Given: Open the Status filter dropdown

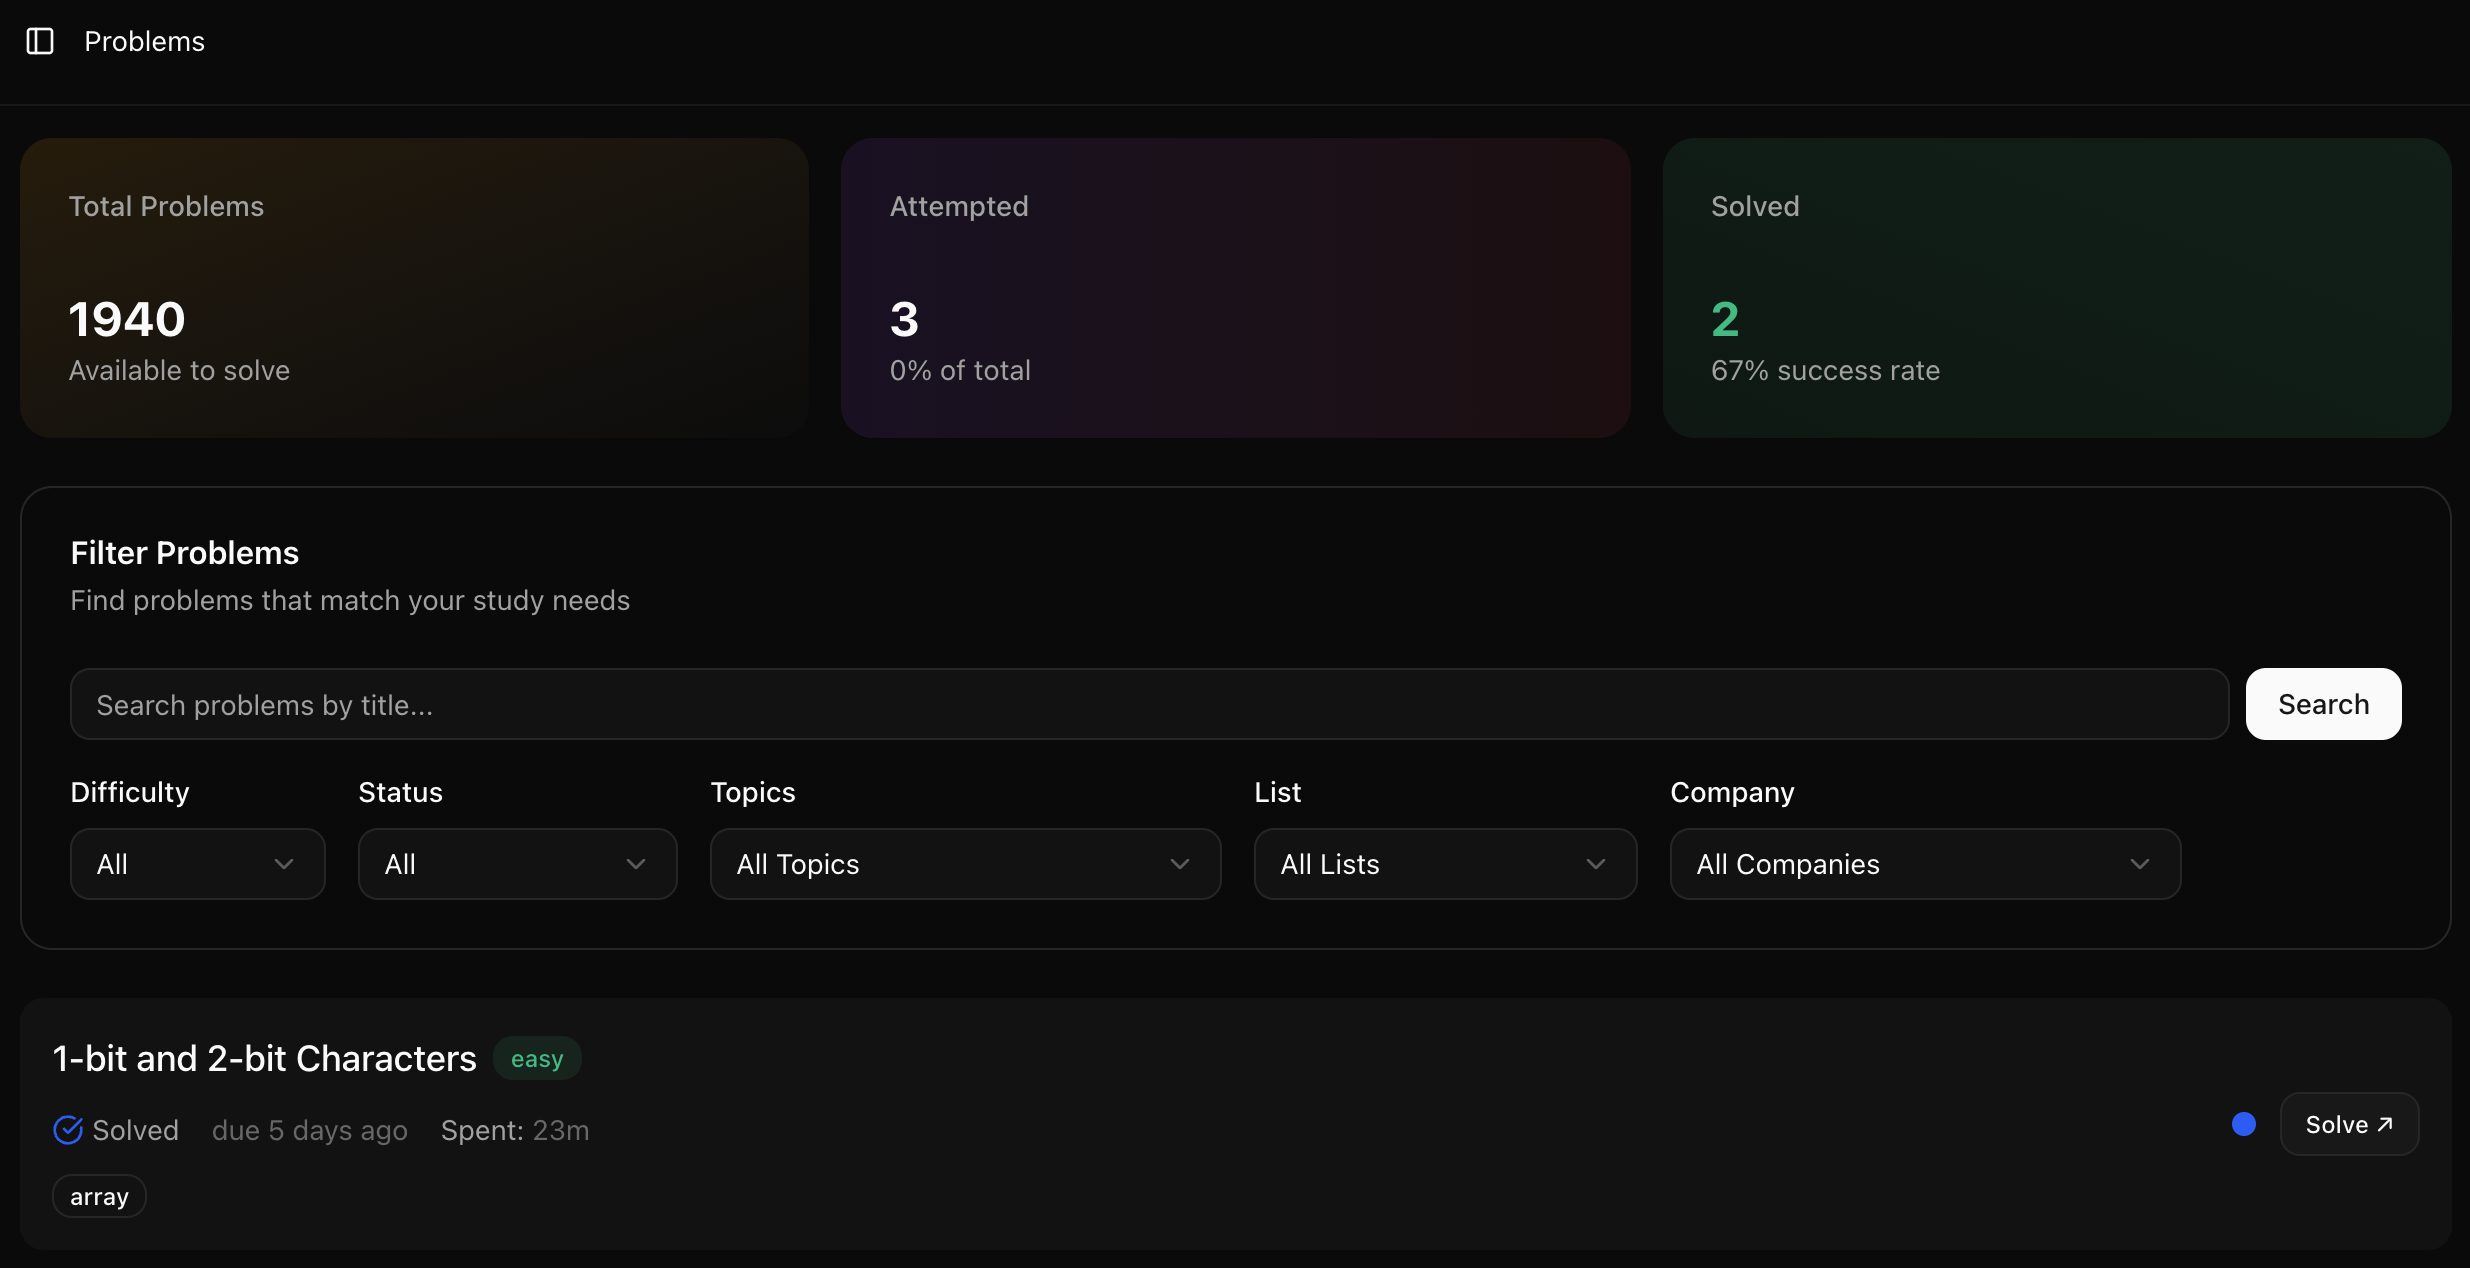Looking at the screenshot, I should coord(517,864).
